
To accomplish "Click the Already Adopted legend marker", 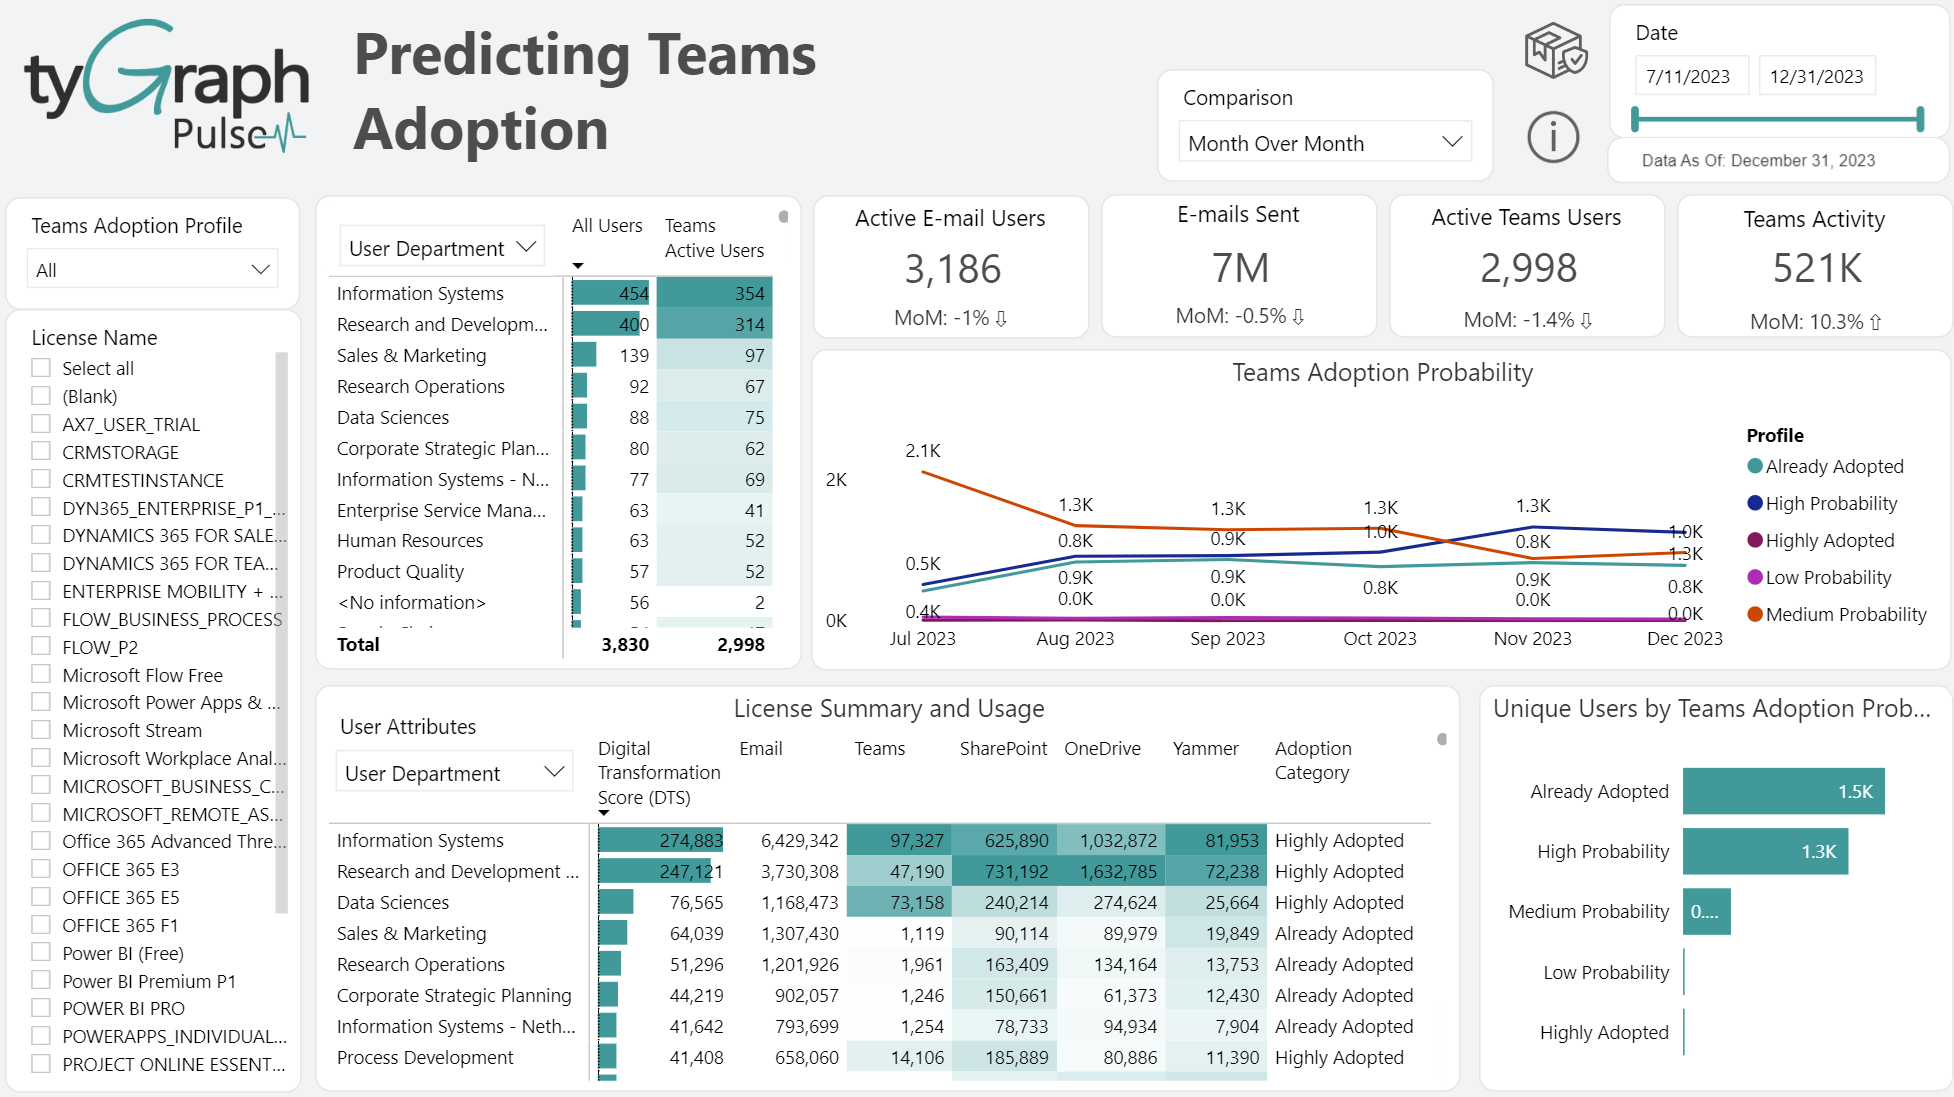I will point(1754,466).
